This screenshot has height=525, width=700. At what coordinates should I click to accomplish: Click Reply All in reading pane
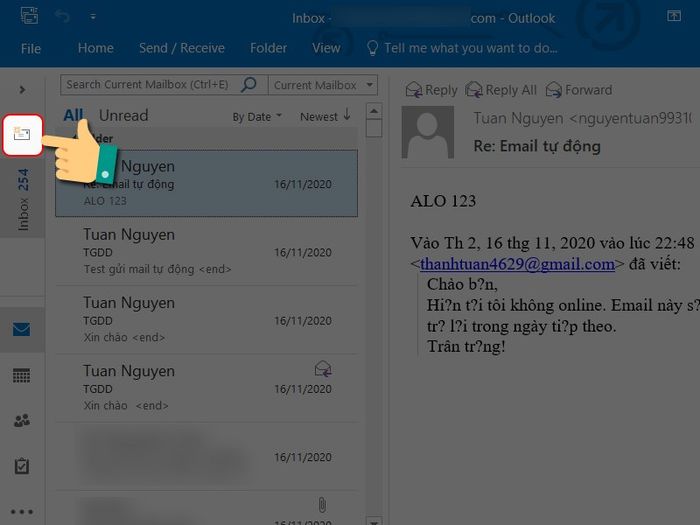(x=501, y=90)
